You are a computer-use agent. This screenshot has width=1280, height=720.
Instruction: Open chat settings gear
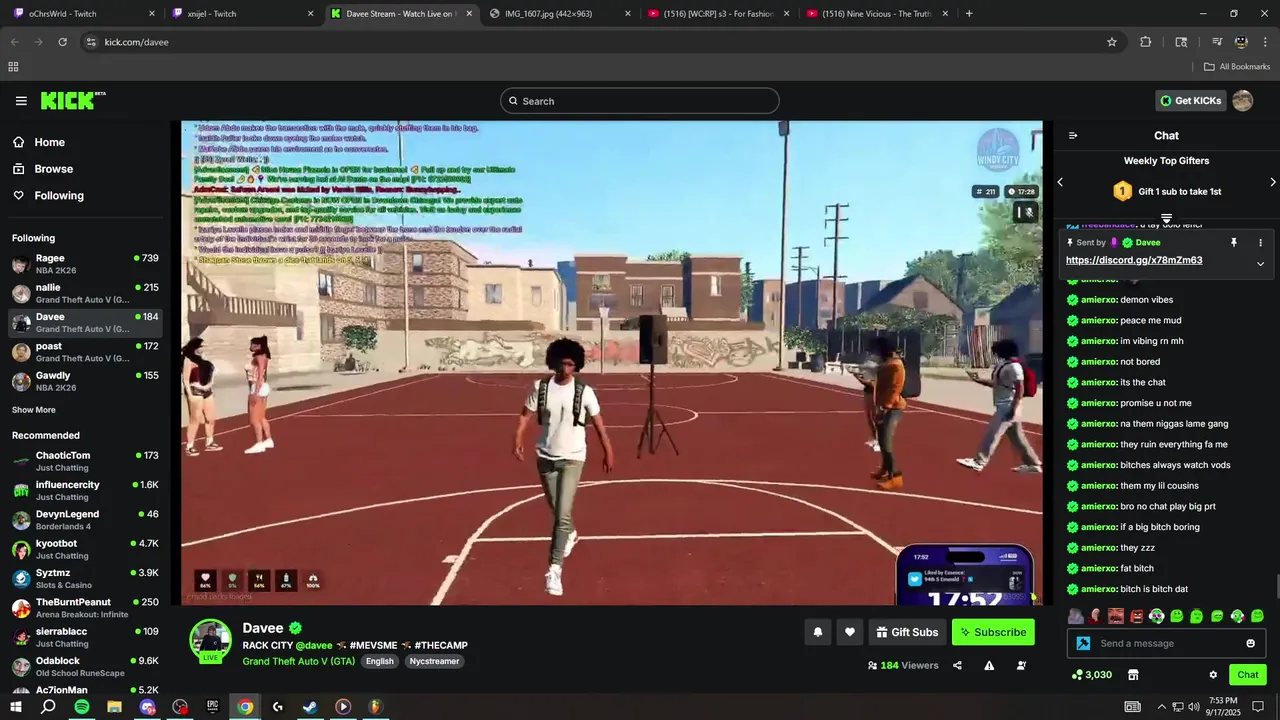1213,675
